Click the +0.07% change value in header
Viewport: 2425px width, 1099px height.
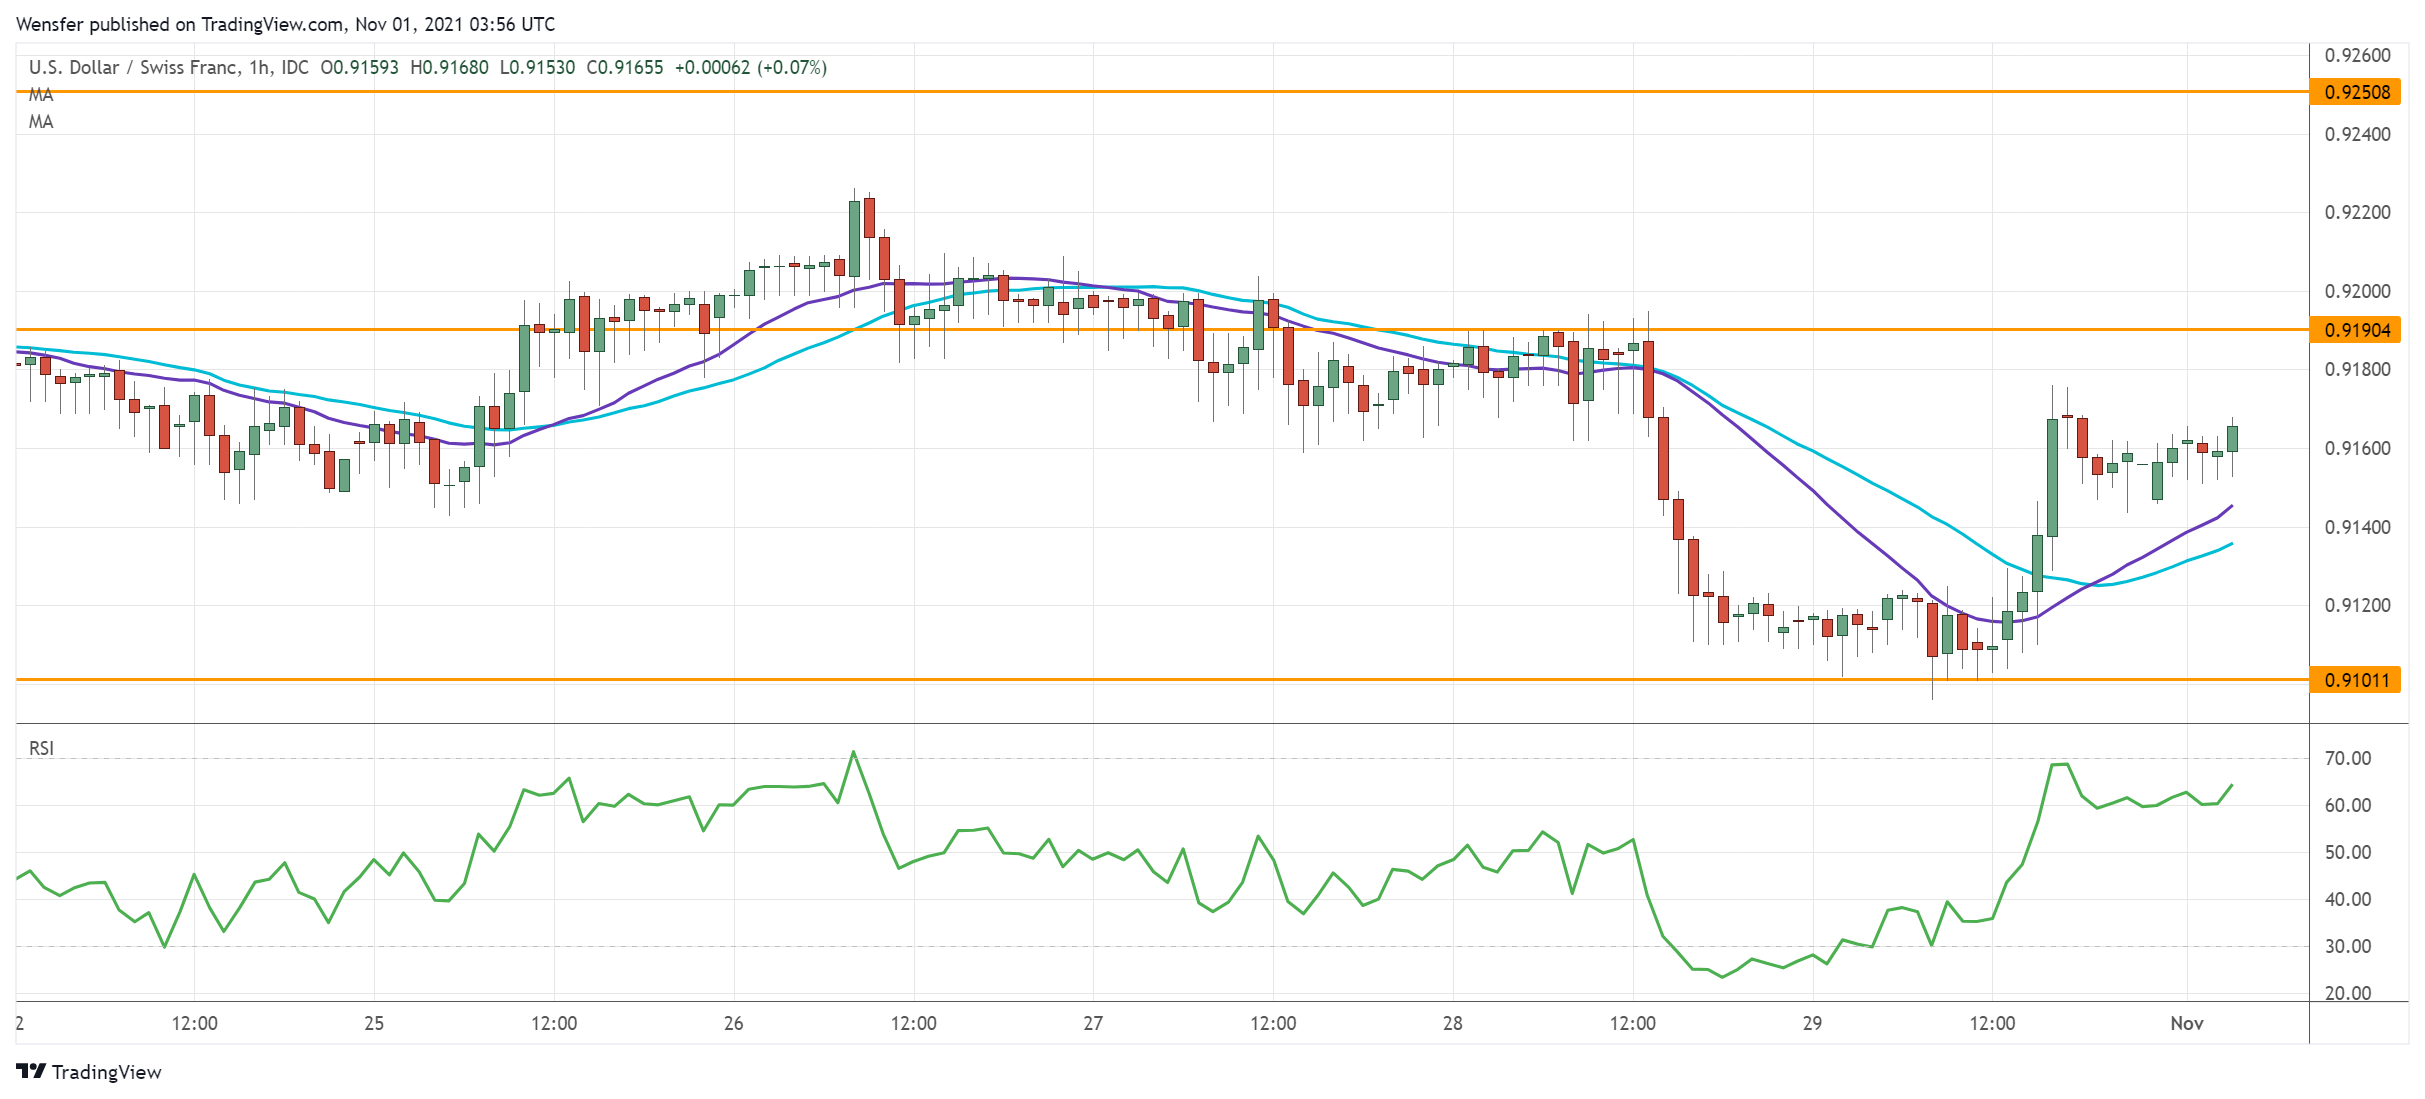click(x=792, y=67)
